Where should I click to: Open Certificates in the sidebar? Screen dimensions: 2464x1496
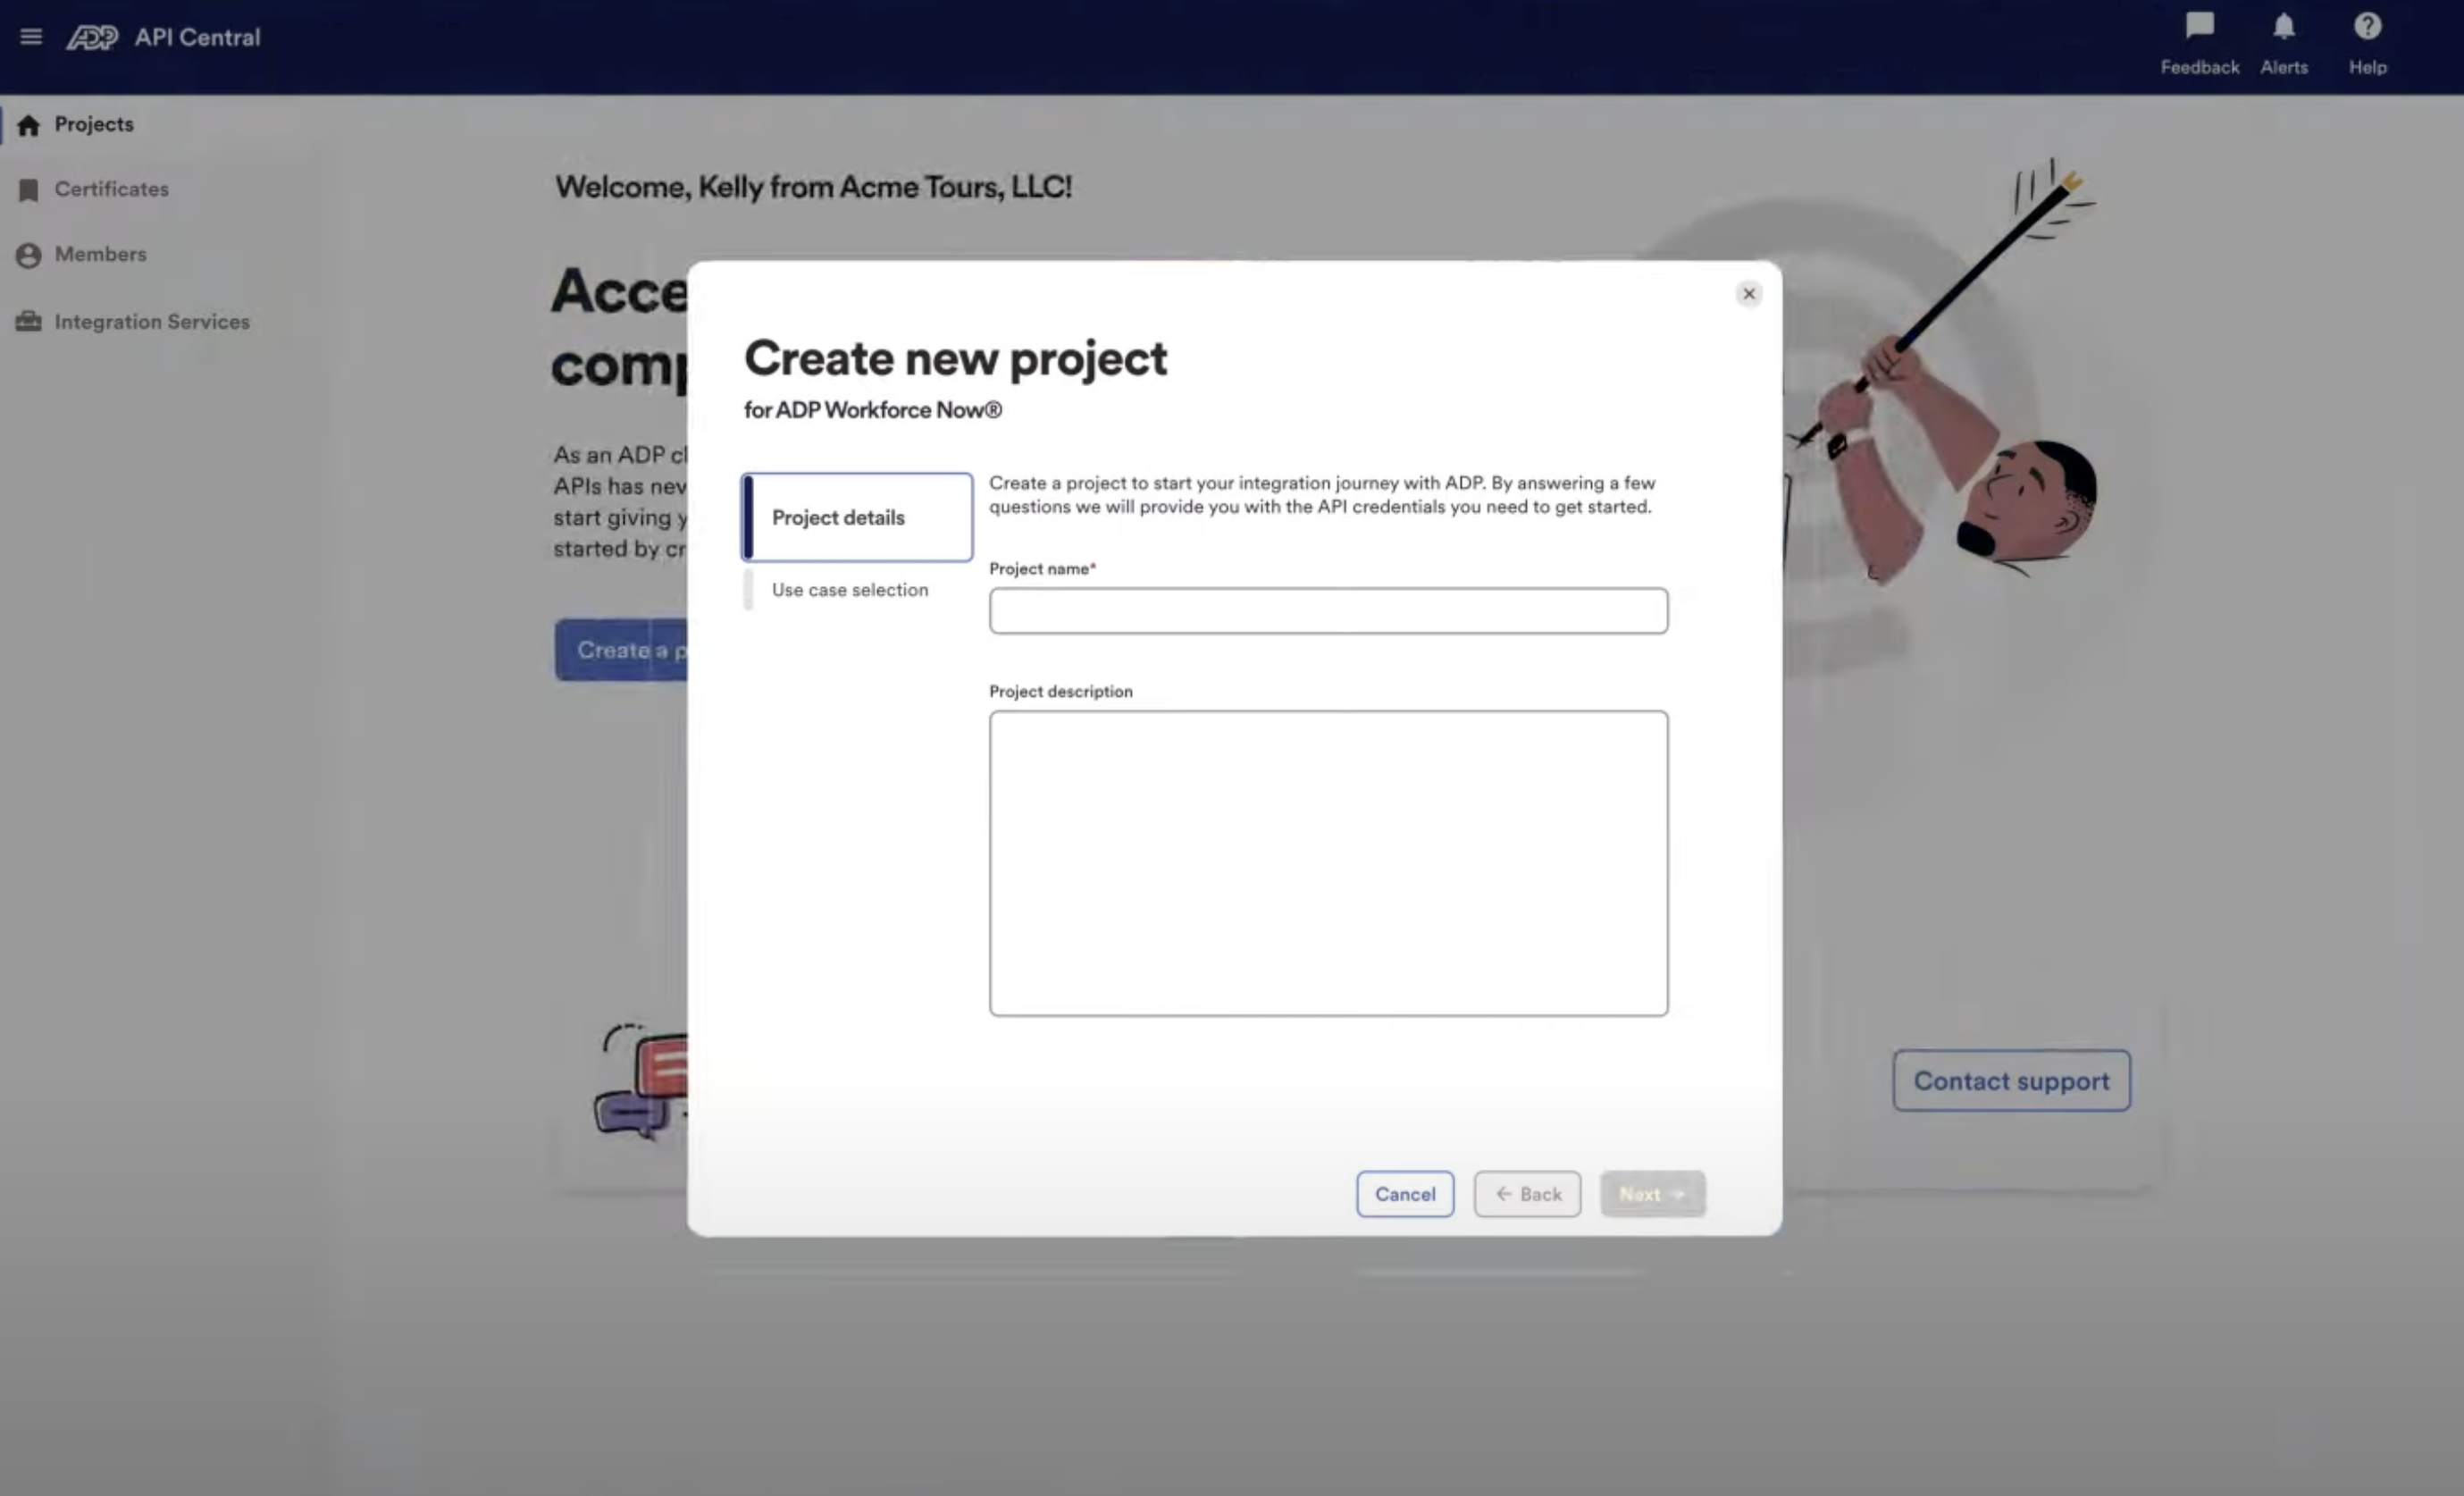[111, 189]
